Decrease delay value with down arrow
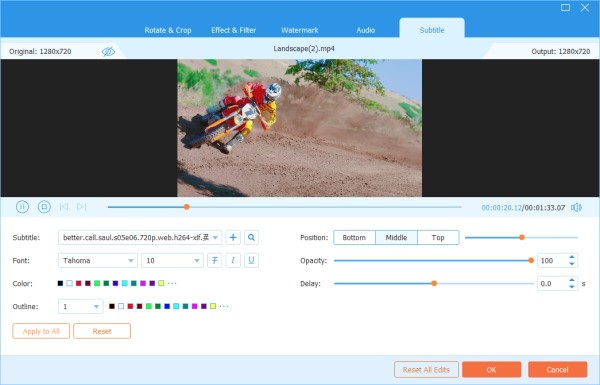The height and width of the screenshot is (385, 600). coord(572,287)
